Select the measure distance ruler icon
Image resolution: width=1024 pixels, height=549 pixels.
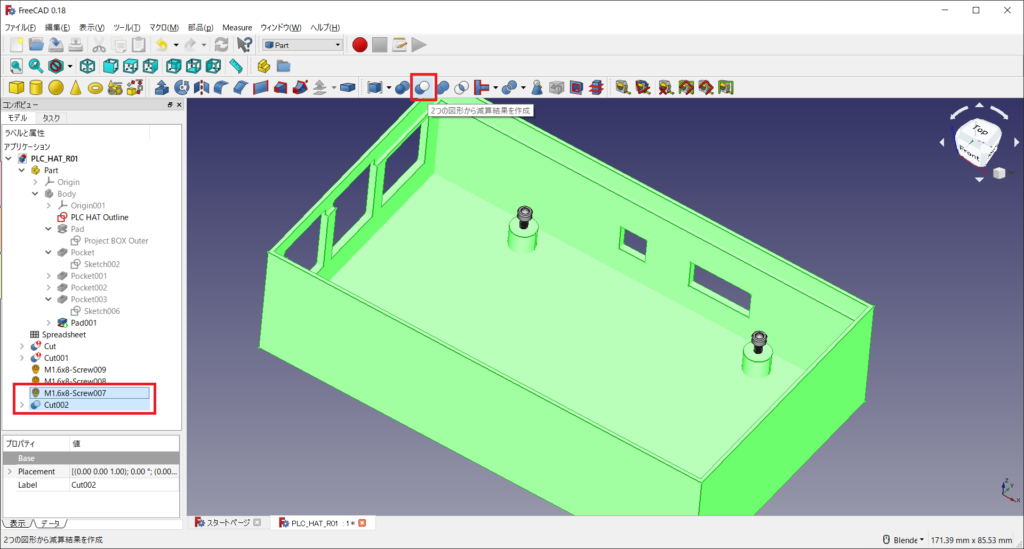click(236, 66)
